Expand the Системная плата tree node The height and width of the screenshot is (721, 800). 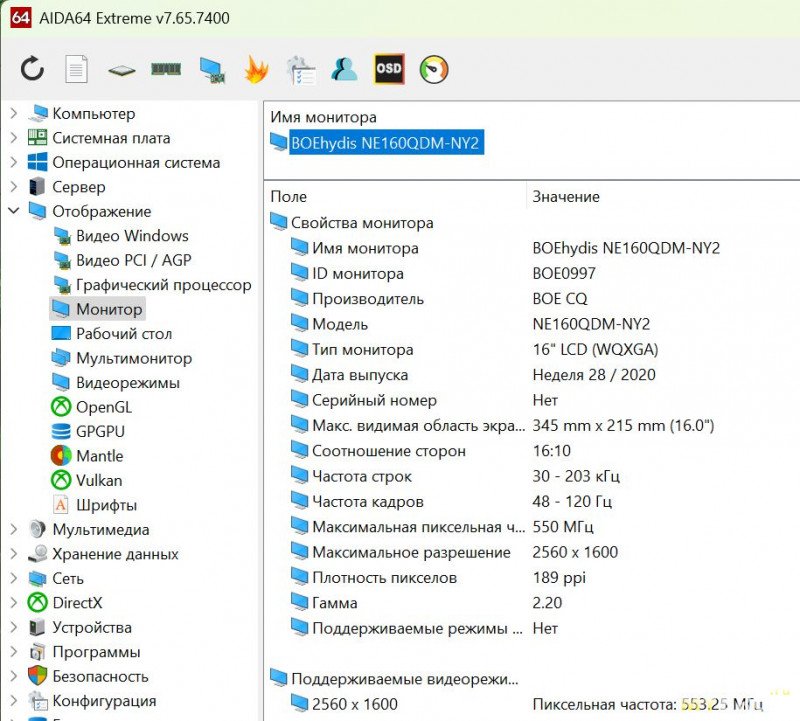[14, 137]
